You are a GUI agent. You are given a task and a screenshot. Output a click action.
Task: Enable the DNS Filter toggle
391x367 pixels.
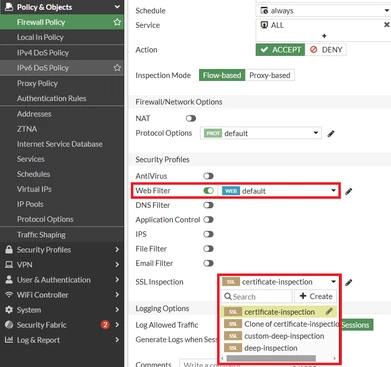[208, 205]
